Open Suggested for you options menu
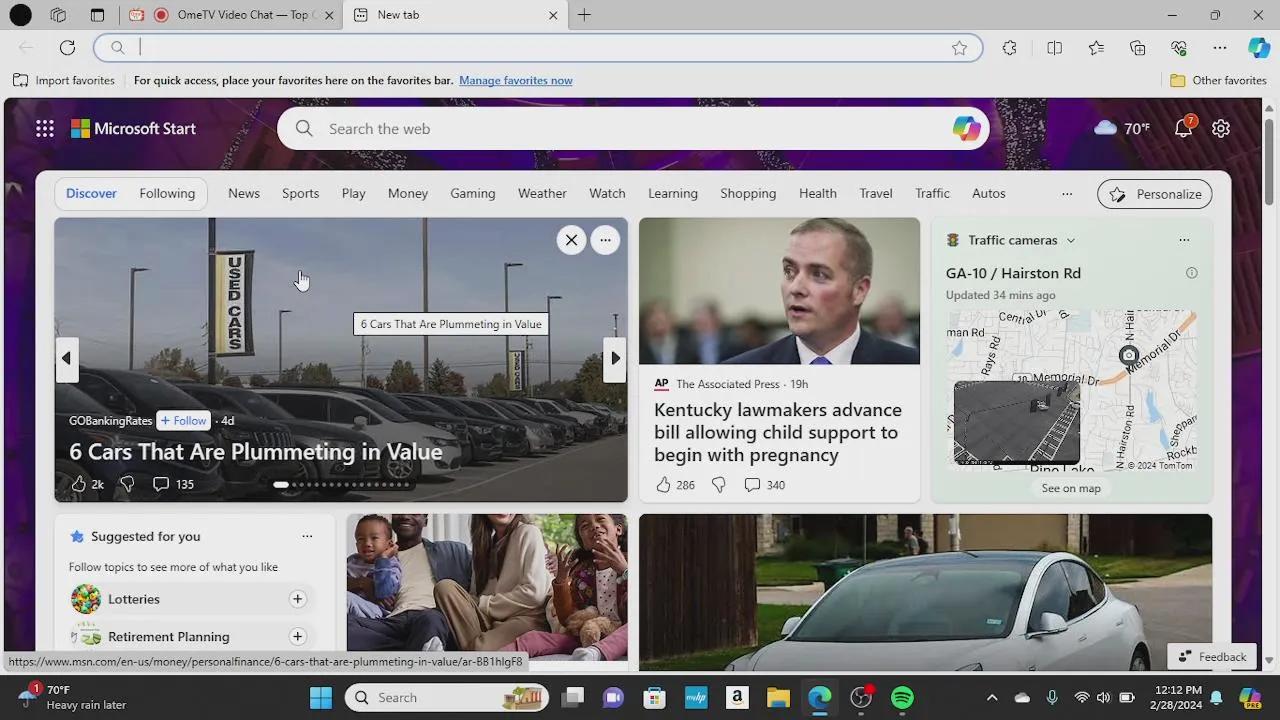This screenshot has width=1280, height=720. coord(307,537)
